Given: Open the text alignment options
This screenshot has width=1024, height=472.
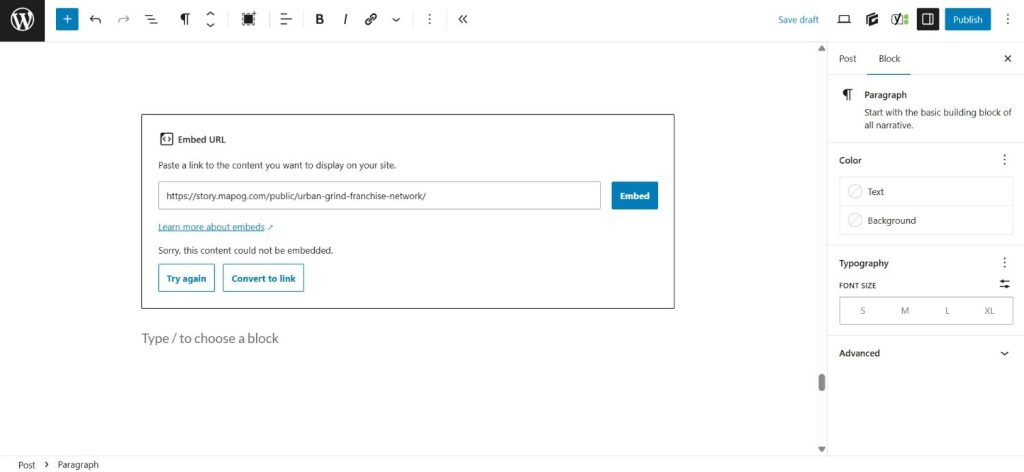Looking at the screenshot, I should (286, 20).
